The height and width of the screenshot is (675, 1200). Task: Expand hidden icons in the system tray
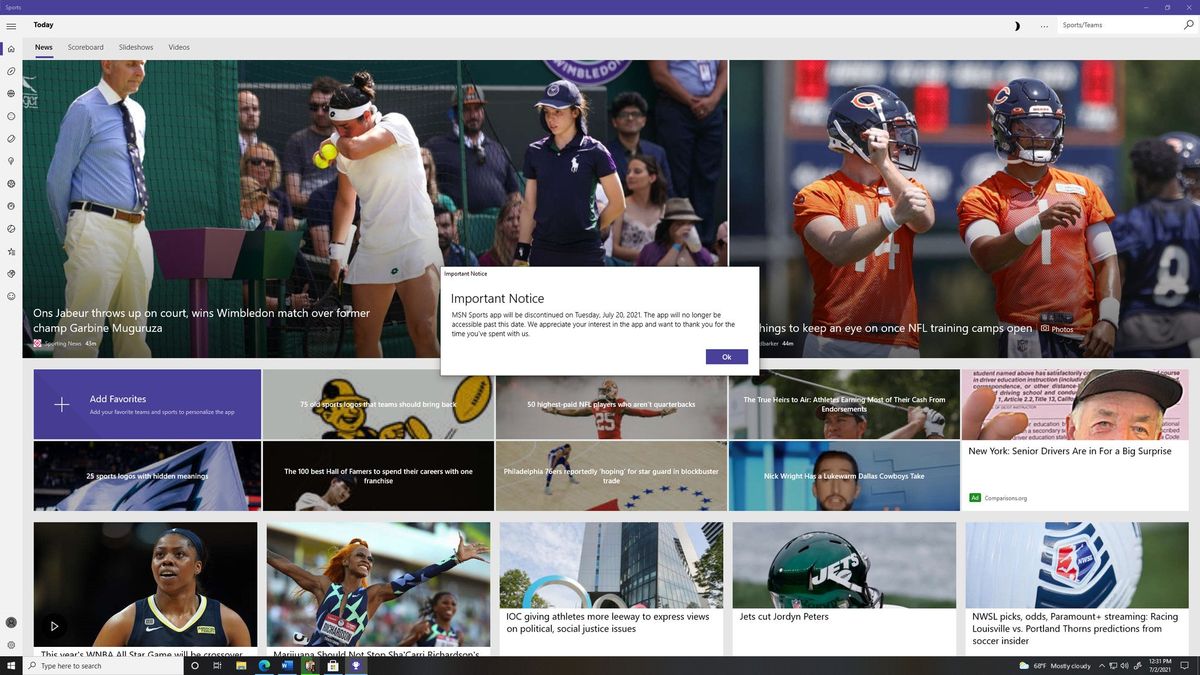pyautogui.click(x=1101, y=665)
